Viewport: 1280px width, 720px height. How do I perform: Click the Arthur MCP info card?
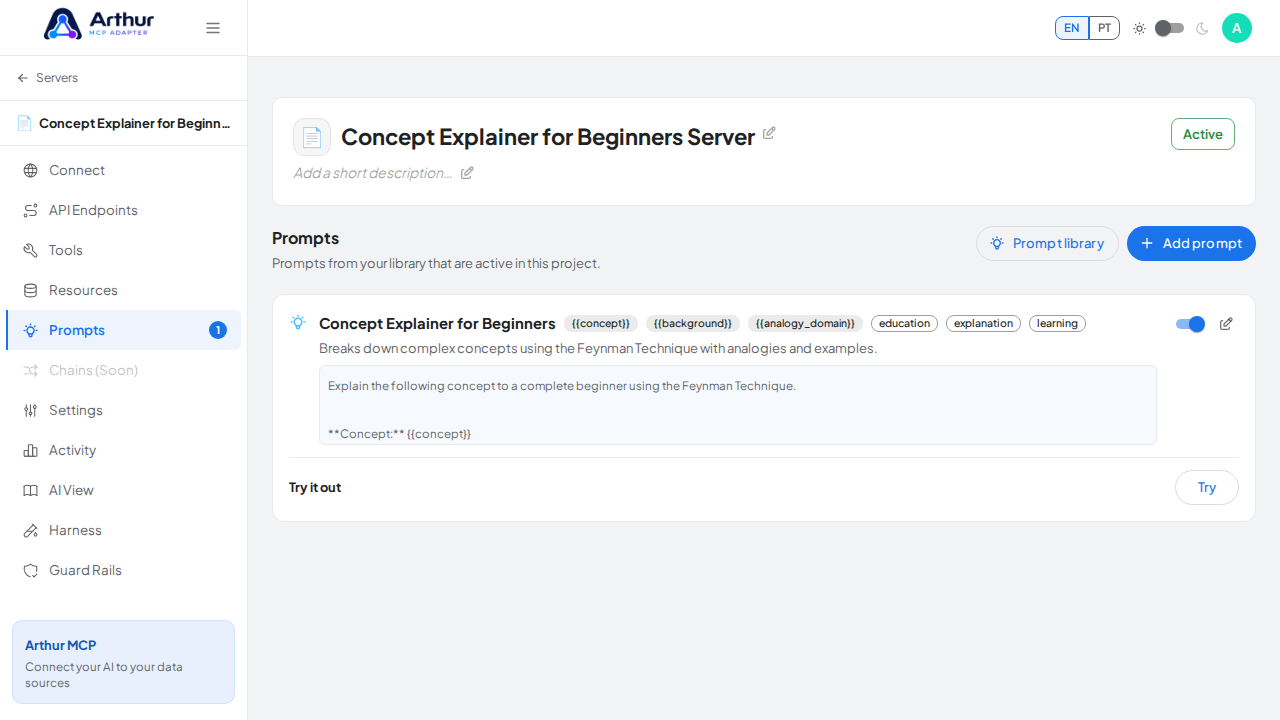coord(123,662)
